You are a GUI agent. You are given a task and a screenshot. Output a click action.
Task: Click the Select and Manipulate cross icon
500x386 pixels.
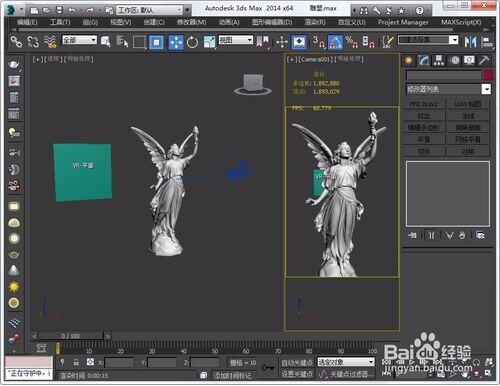coord(282,42)
